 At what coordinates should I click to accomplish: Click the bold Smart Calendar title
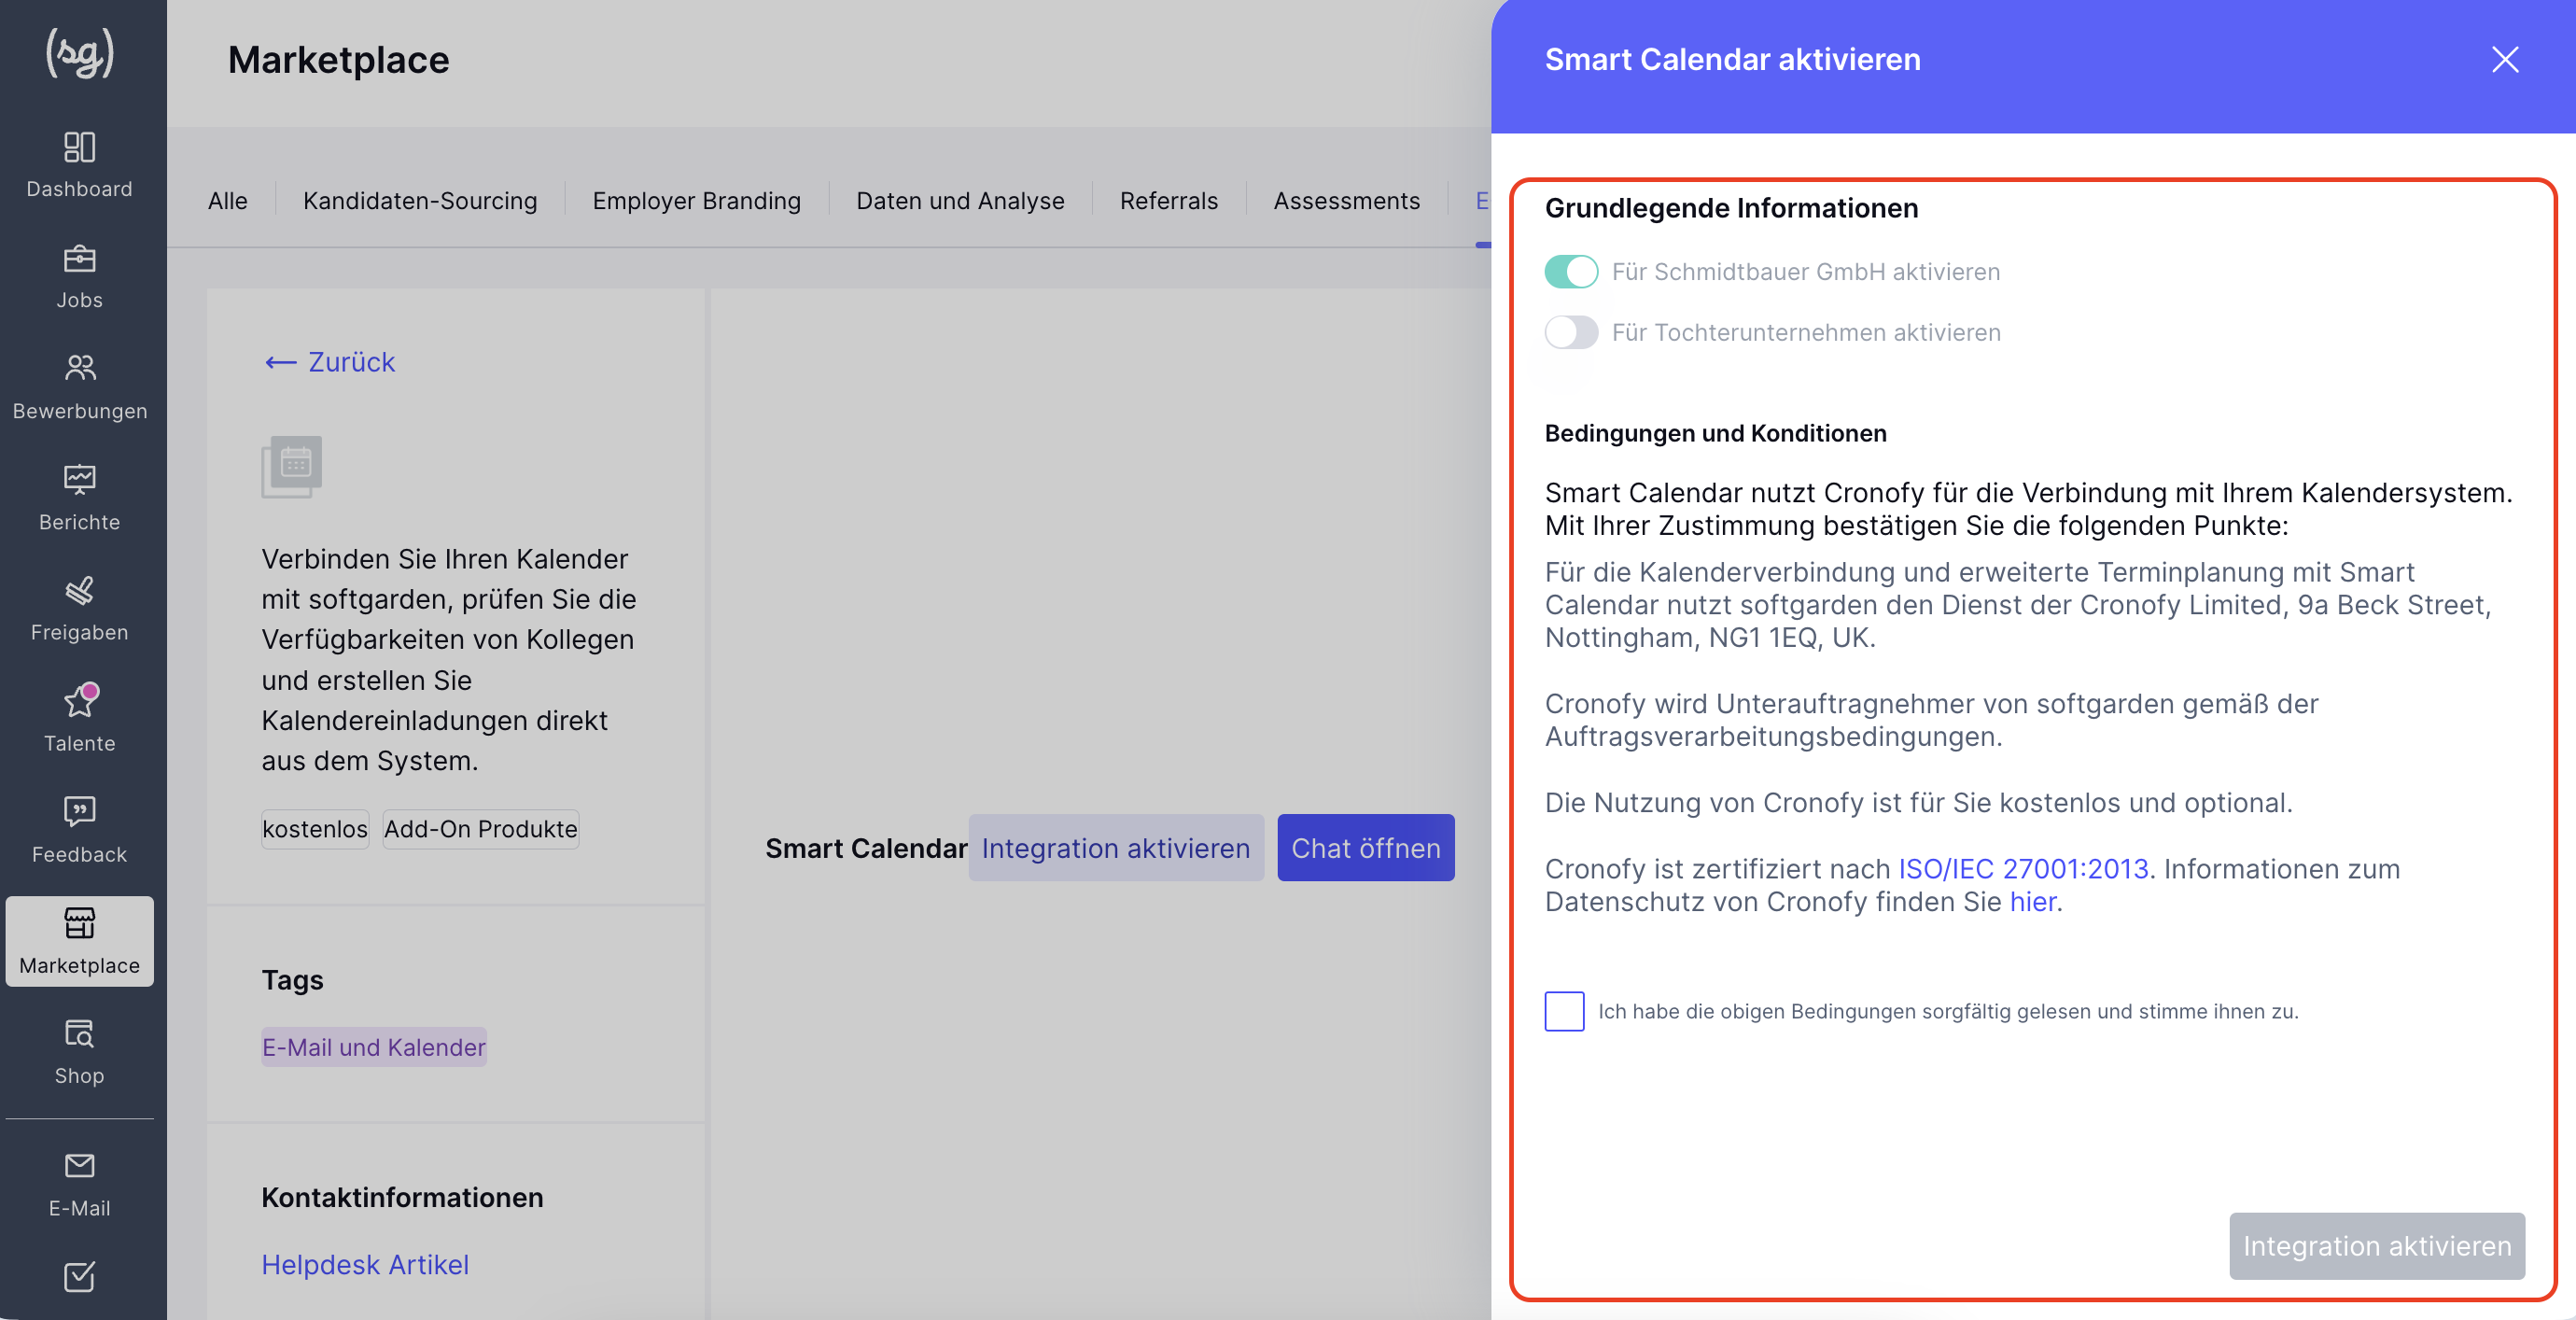click(x=866, y=848)
